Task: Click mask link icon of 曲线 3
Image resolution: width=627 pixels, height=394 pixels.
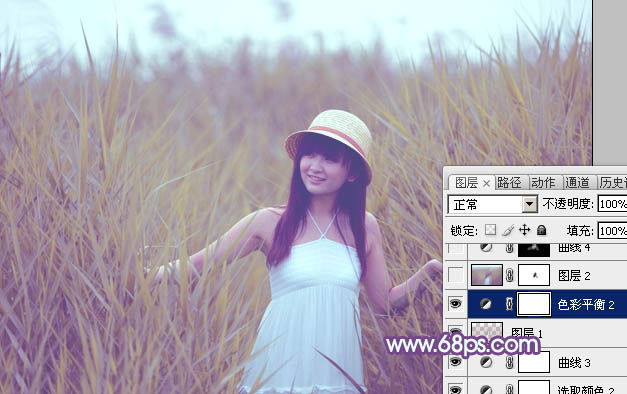Action: (x=509, y=362)
